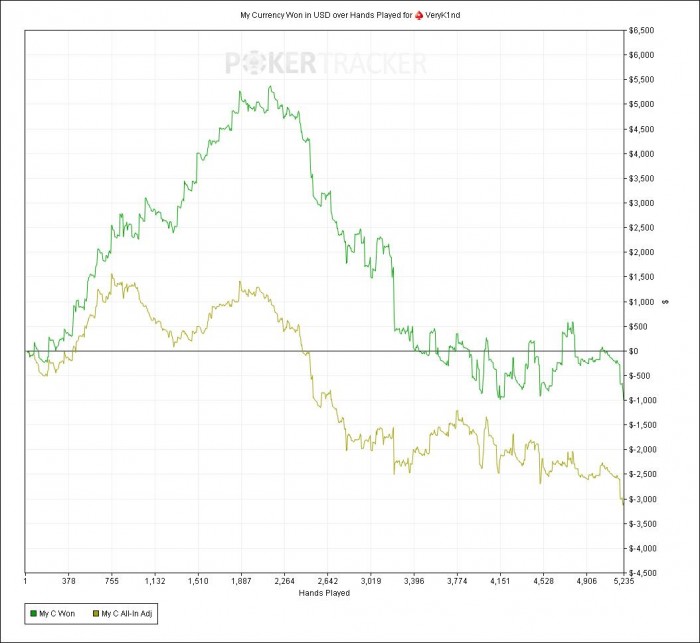Click the 1,132 x-axis tick label
Screen dimensions: 700x643
155,581
